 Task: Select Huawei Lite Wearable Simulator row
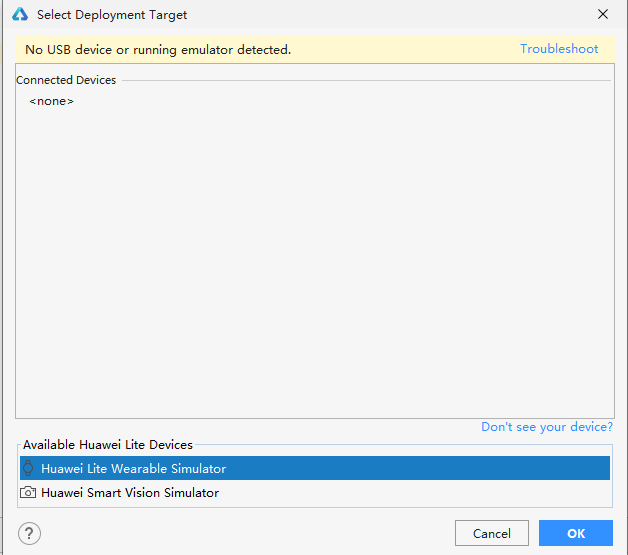[x=315, y=468]
